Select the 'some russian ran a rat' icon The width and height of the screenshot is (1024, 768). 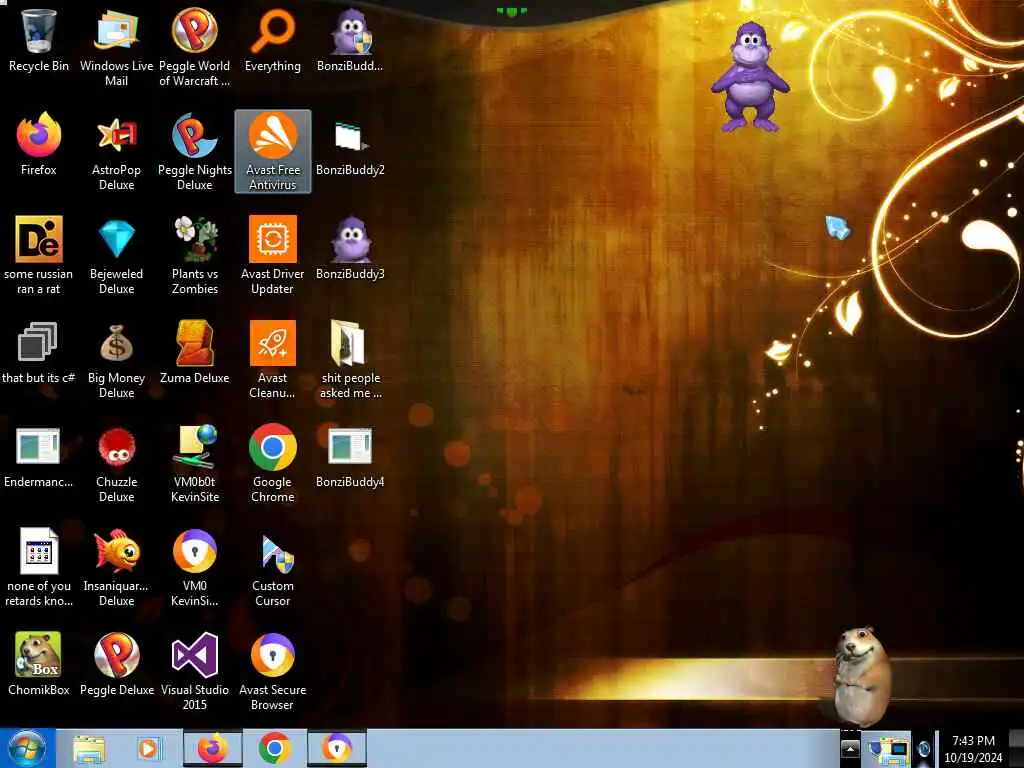[x=39, y=256]
